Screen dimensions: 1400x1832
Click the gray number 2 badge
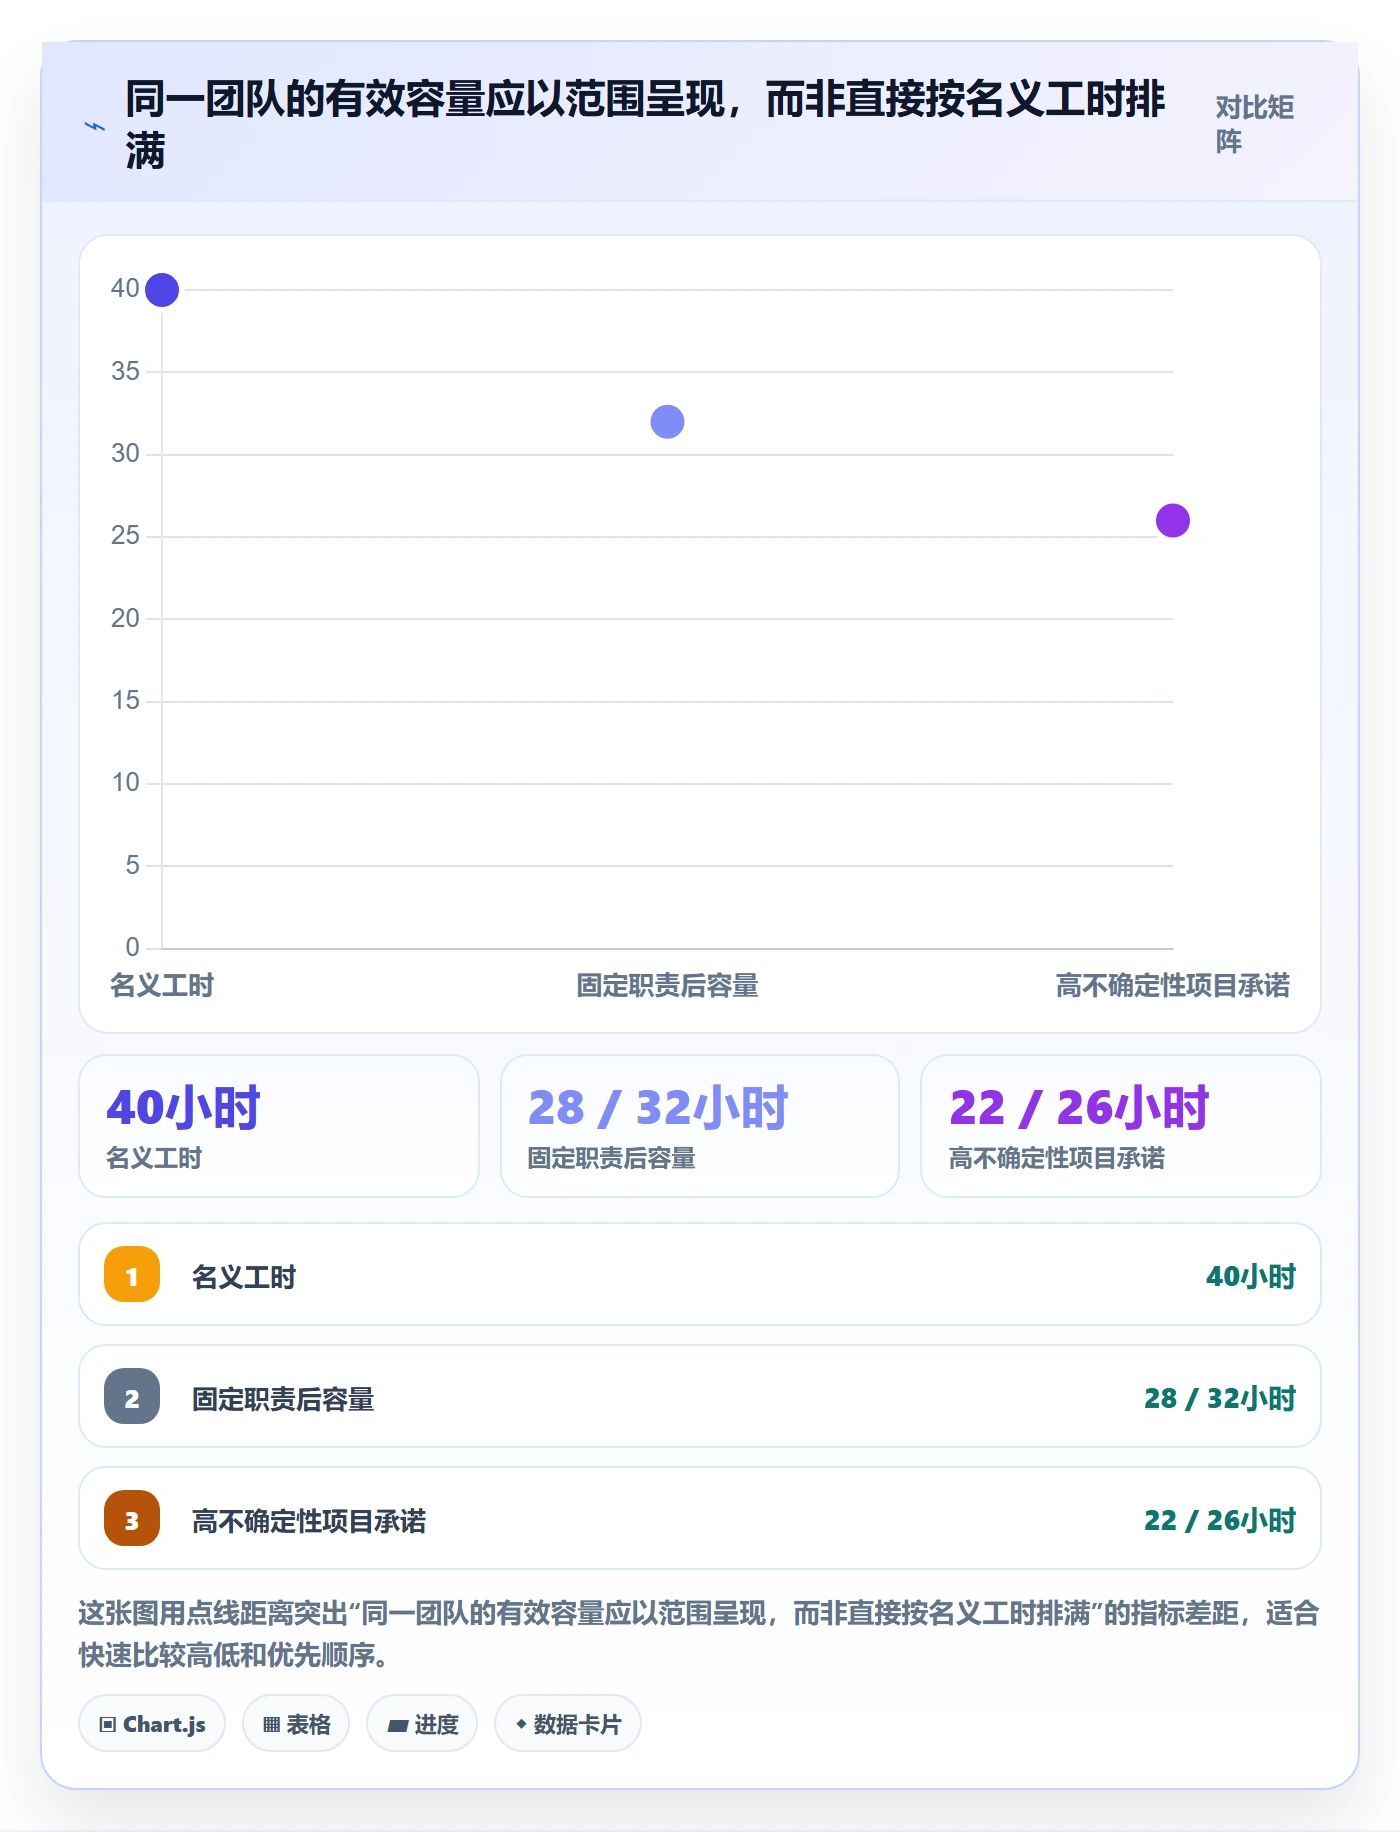[132, 1397]
